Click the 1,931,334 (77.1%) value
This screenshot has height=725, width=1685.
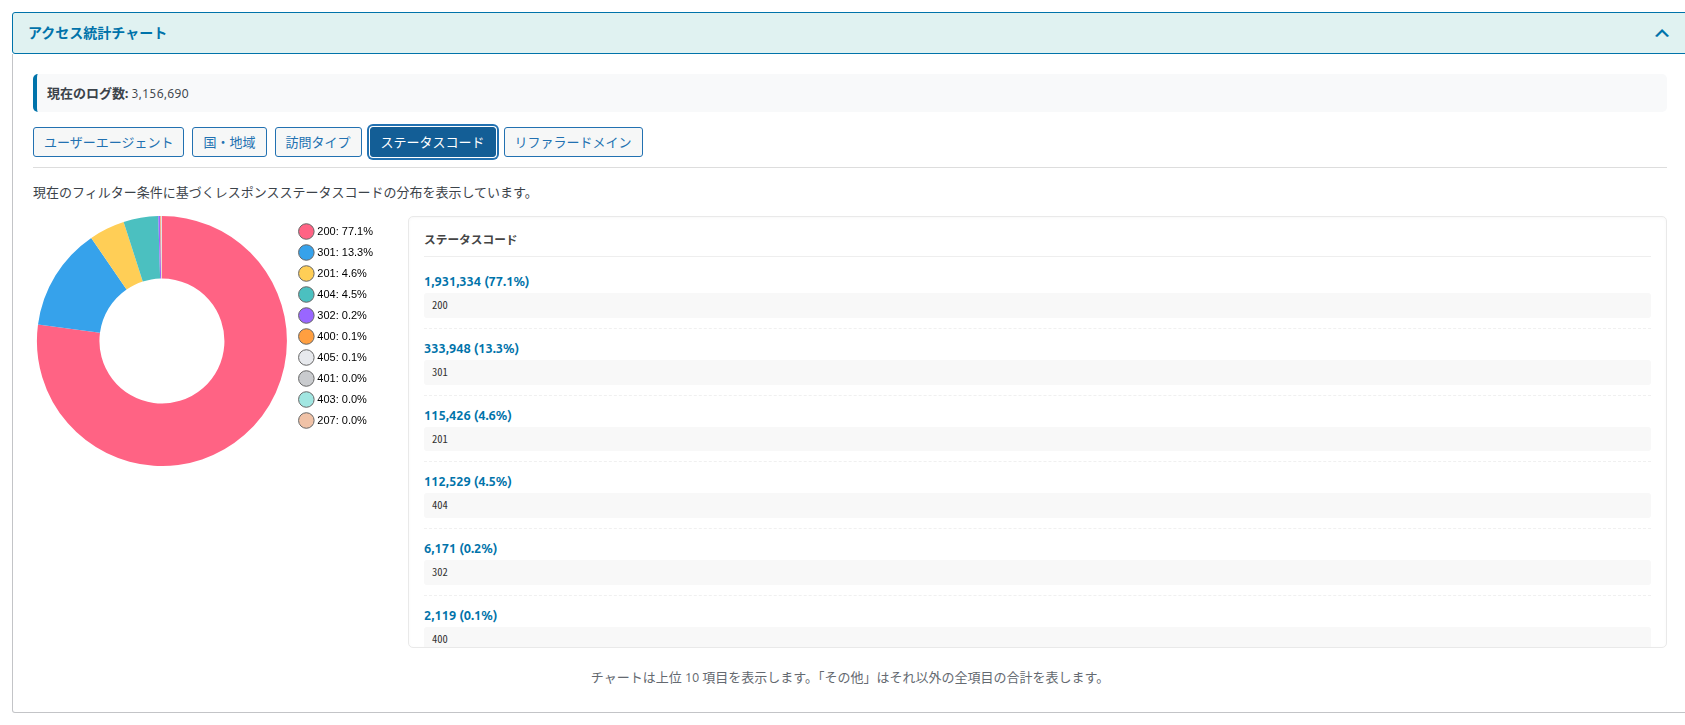(476, 282)
